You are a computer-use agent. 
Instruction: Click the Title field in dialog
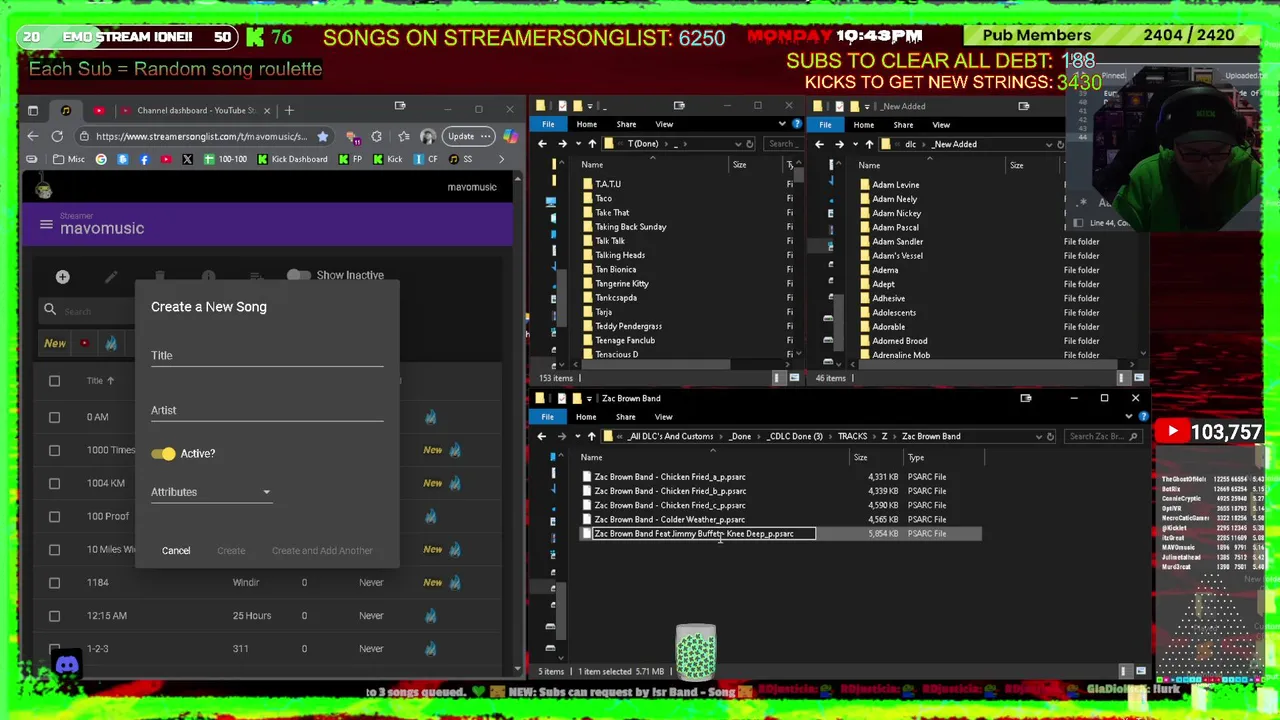coord(267,356)
